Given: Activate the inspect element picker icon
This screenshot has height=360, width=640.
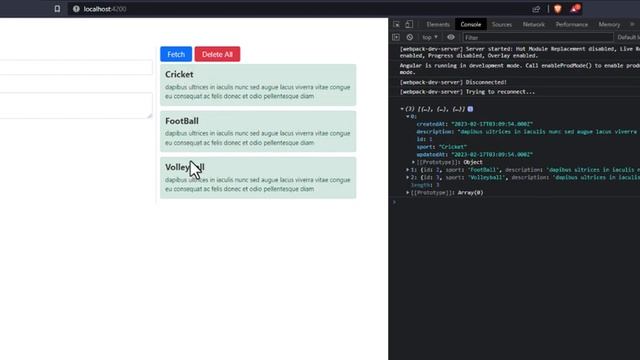Looking at the screenshot, I should (x=396, y=24).
